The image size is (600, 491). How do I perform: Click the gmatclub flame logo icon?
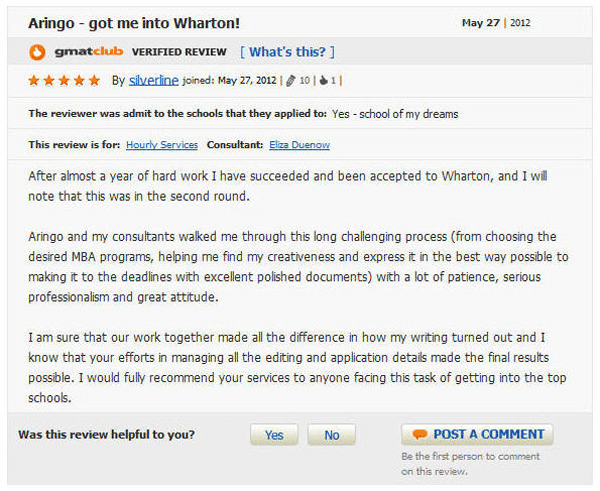tap(37, 52)
